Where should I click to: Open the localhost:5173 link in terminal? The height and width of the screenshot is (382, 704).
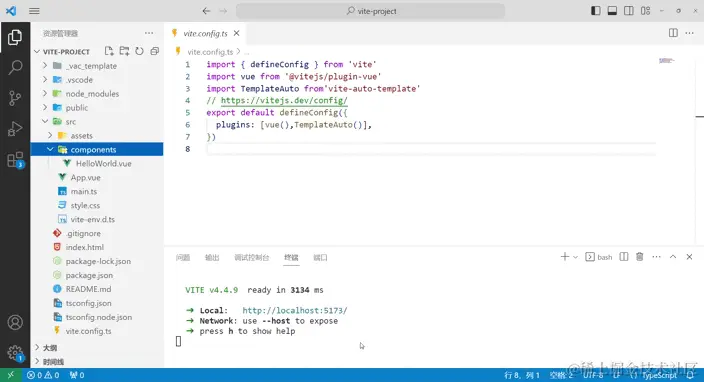coord(295,310)
